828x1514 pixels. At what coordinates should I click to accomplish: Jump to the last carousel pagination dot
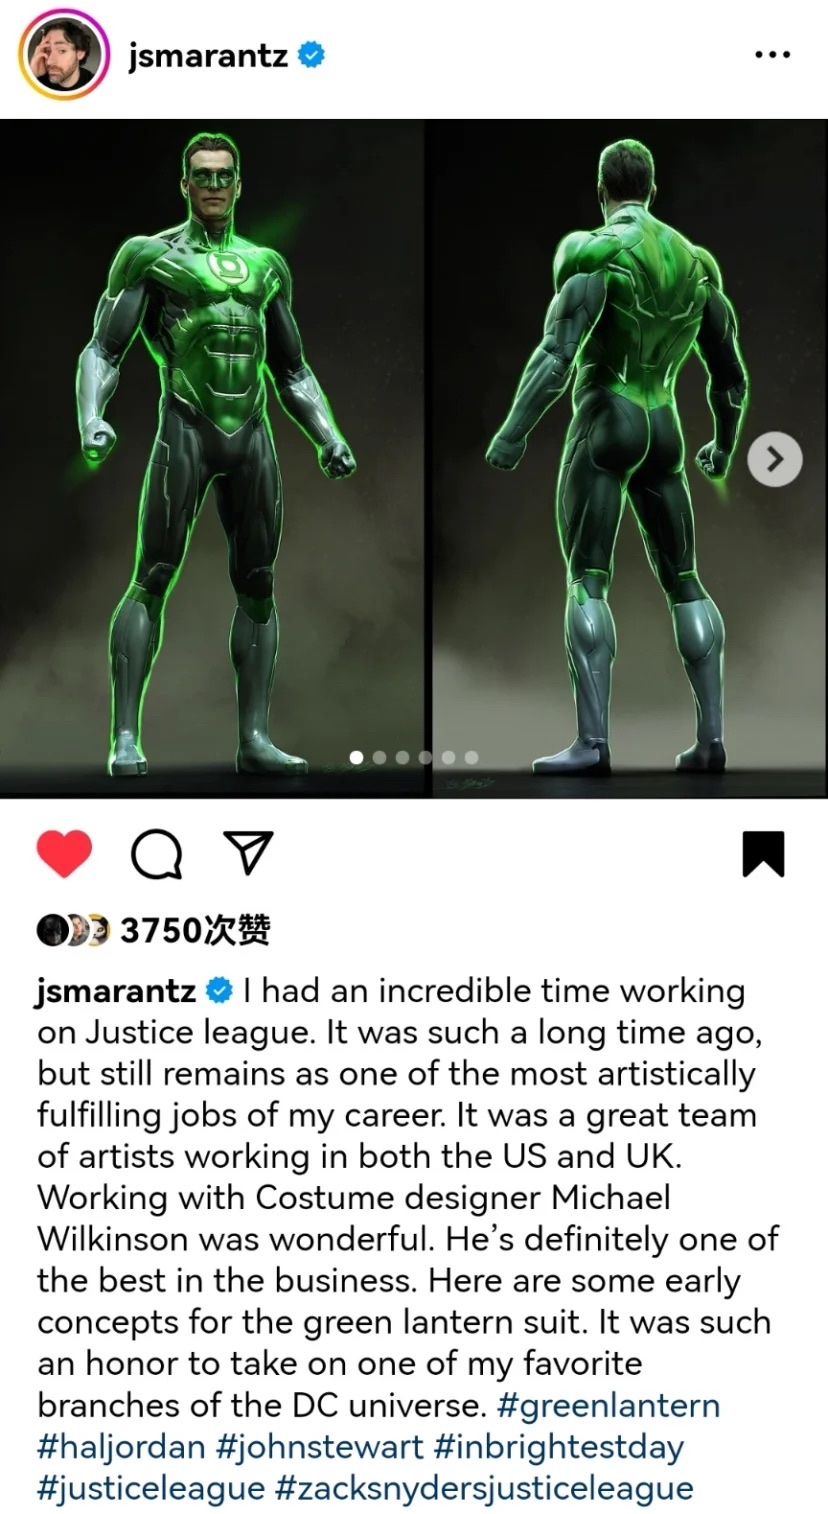click(x=471, y=757)
